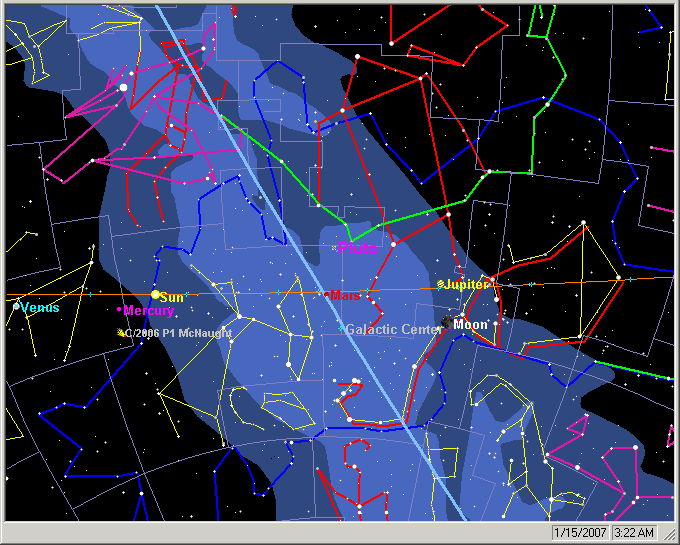Click the comet McNaught symbol
Image resolution: width=680 pixels, height=545 pixels.
[x=122, y=333]
